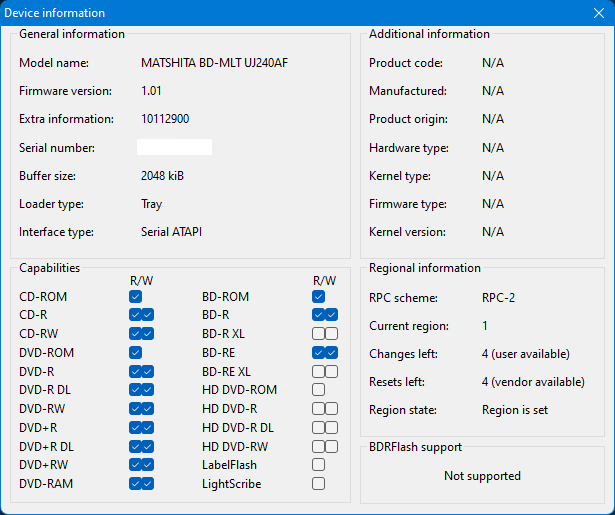Toggle the BD-R XL read checkbox
The image size is (615, 515).
[x=318, y=334]
